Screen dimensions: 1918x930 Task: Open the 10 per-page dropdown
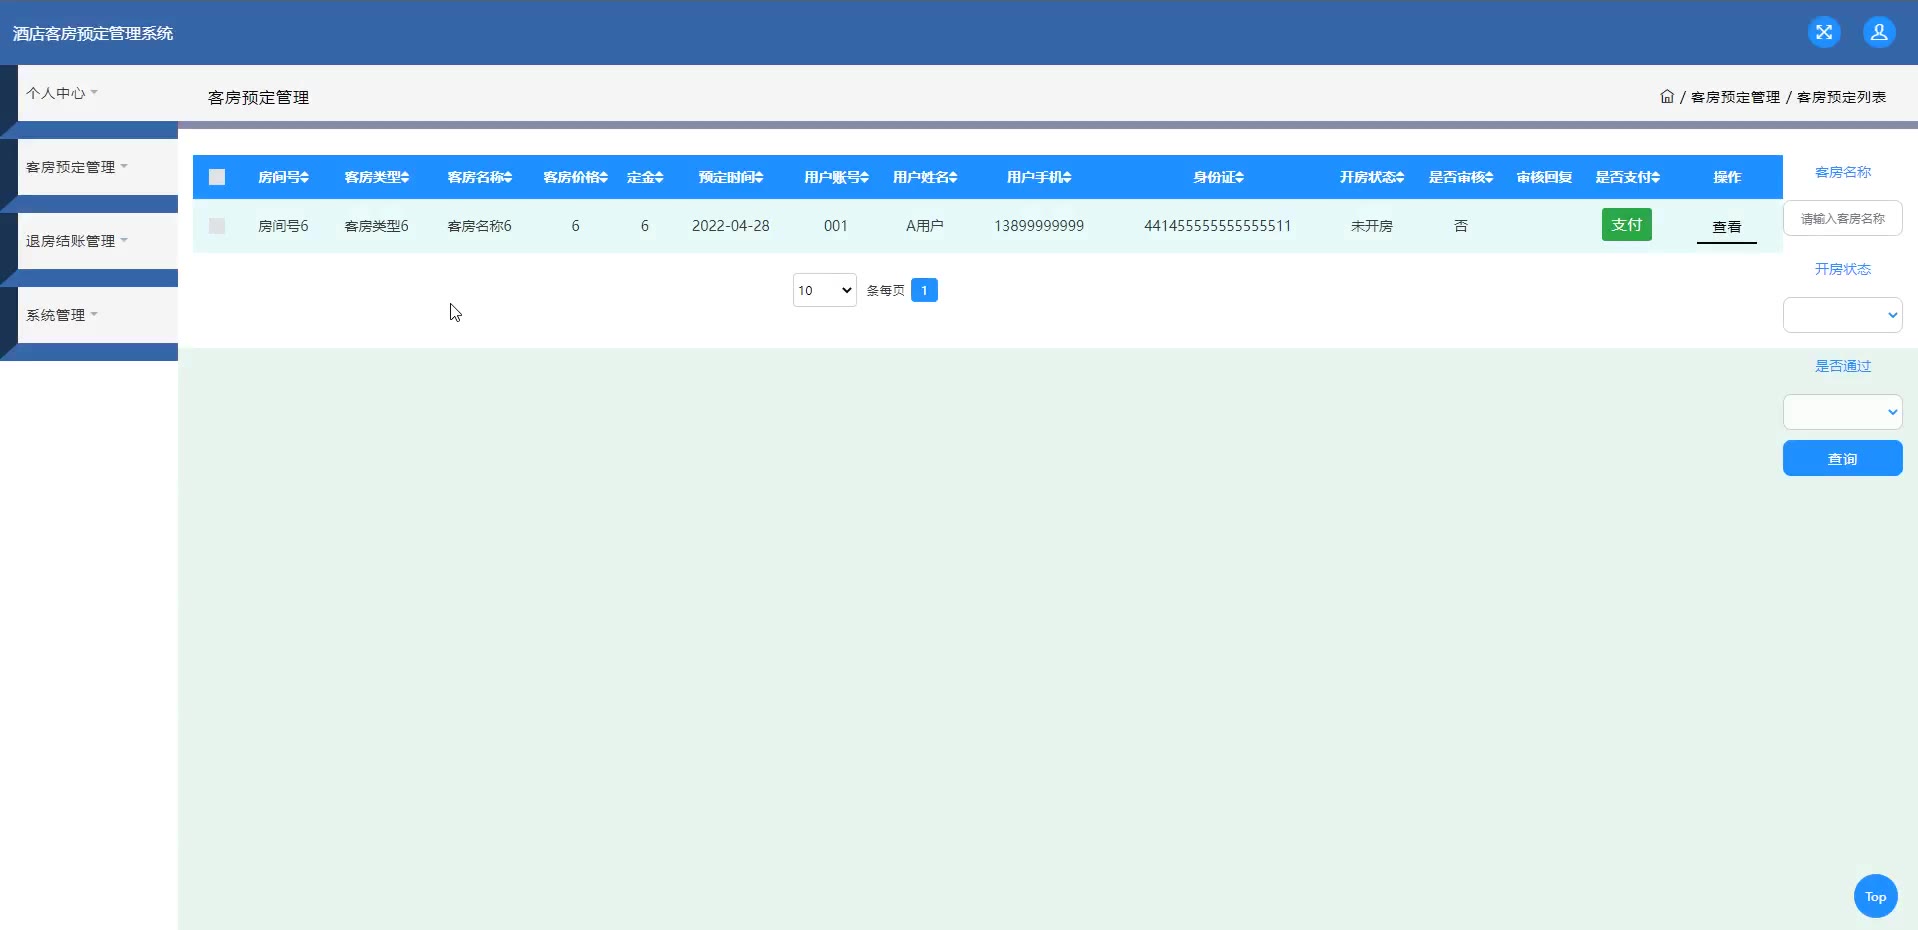point(825,290)
